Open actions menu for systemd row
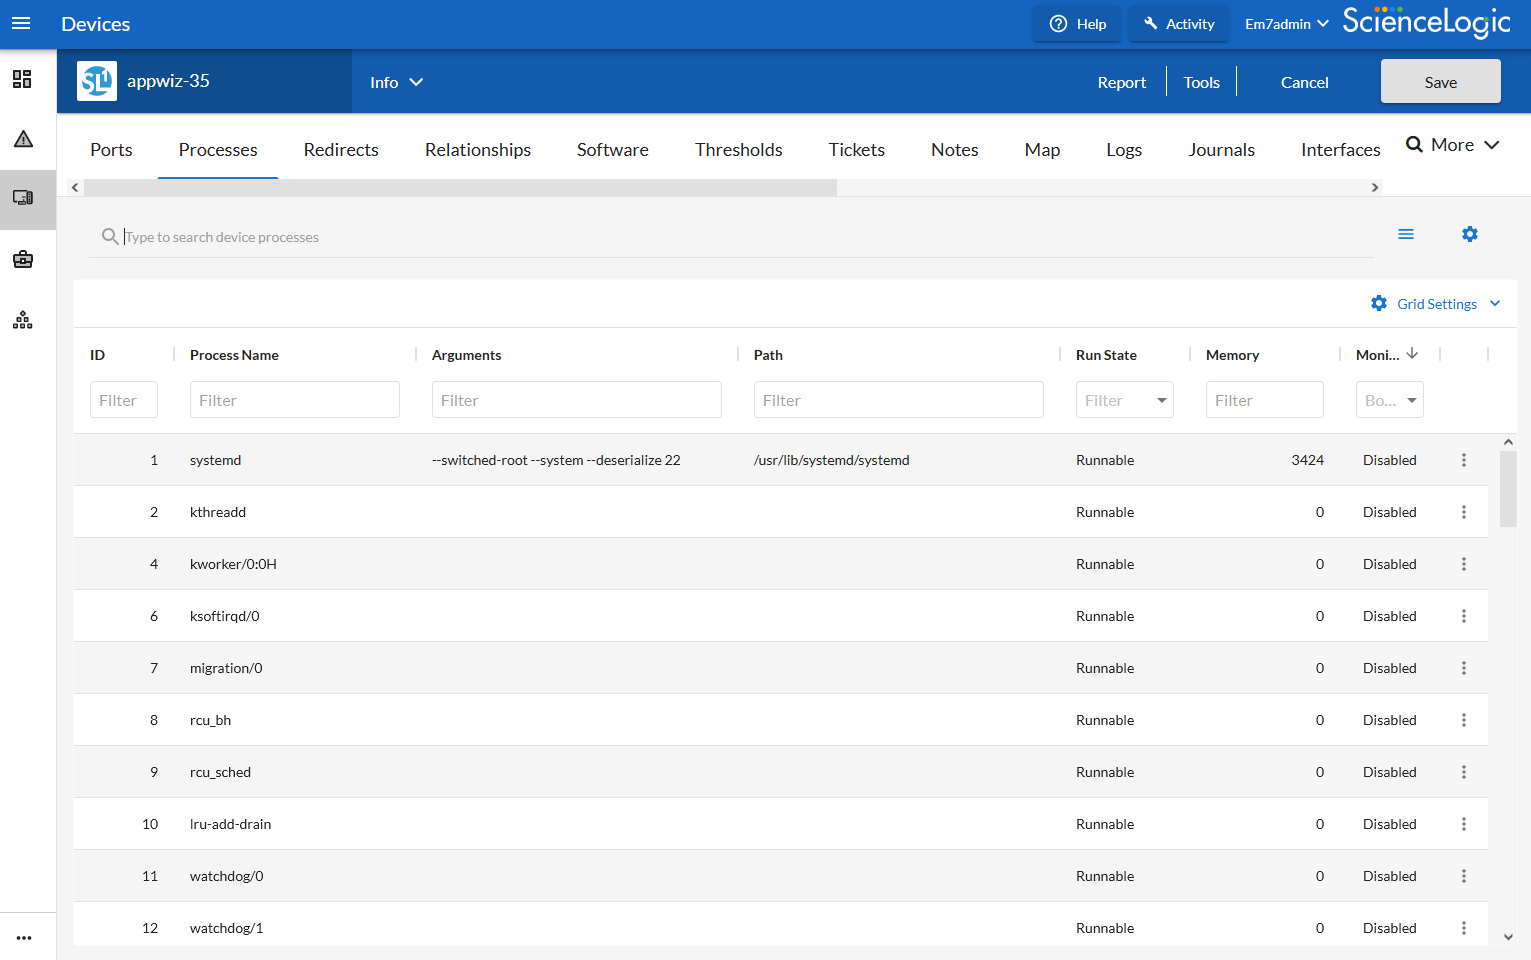This screenshot has width=1531, height=960. [1463, 460]
